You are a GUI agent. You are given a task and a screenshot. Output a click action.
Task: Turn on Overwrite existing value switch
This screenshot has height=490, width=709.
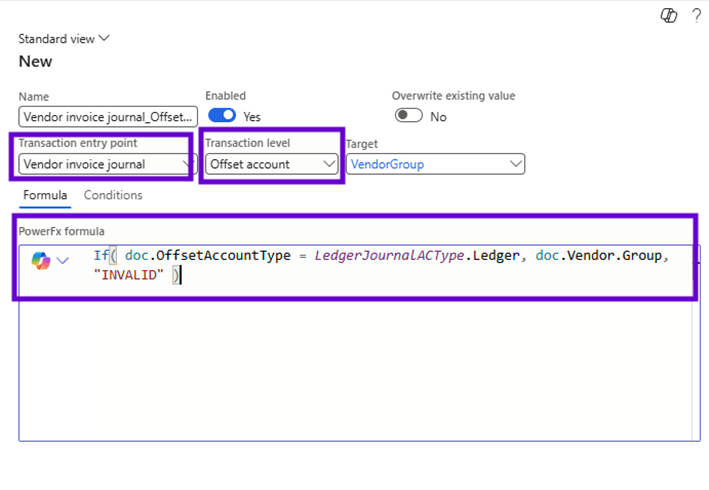coord(408,116)
